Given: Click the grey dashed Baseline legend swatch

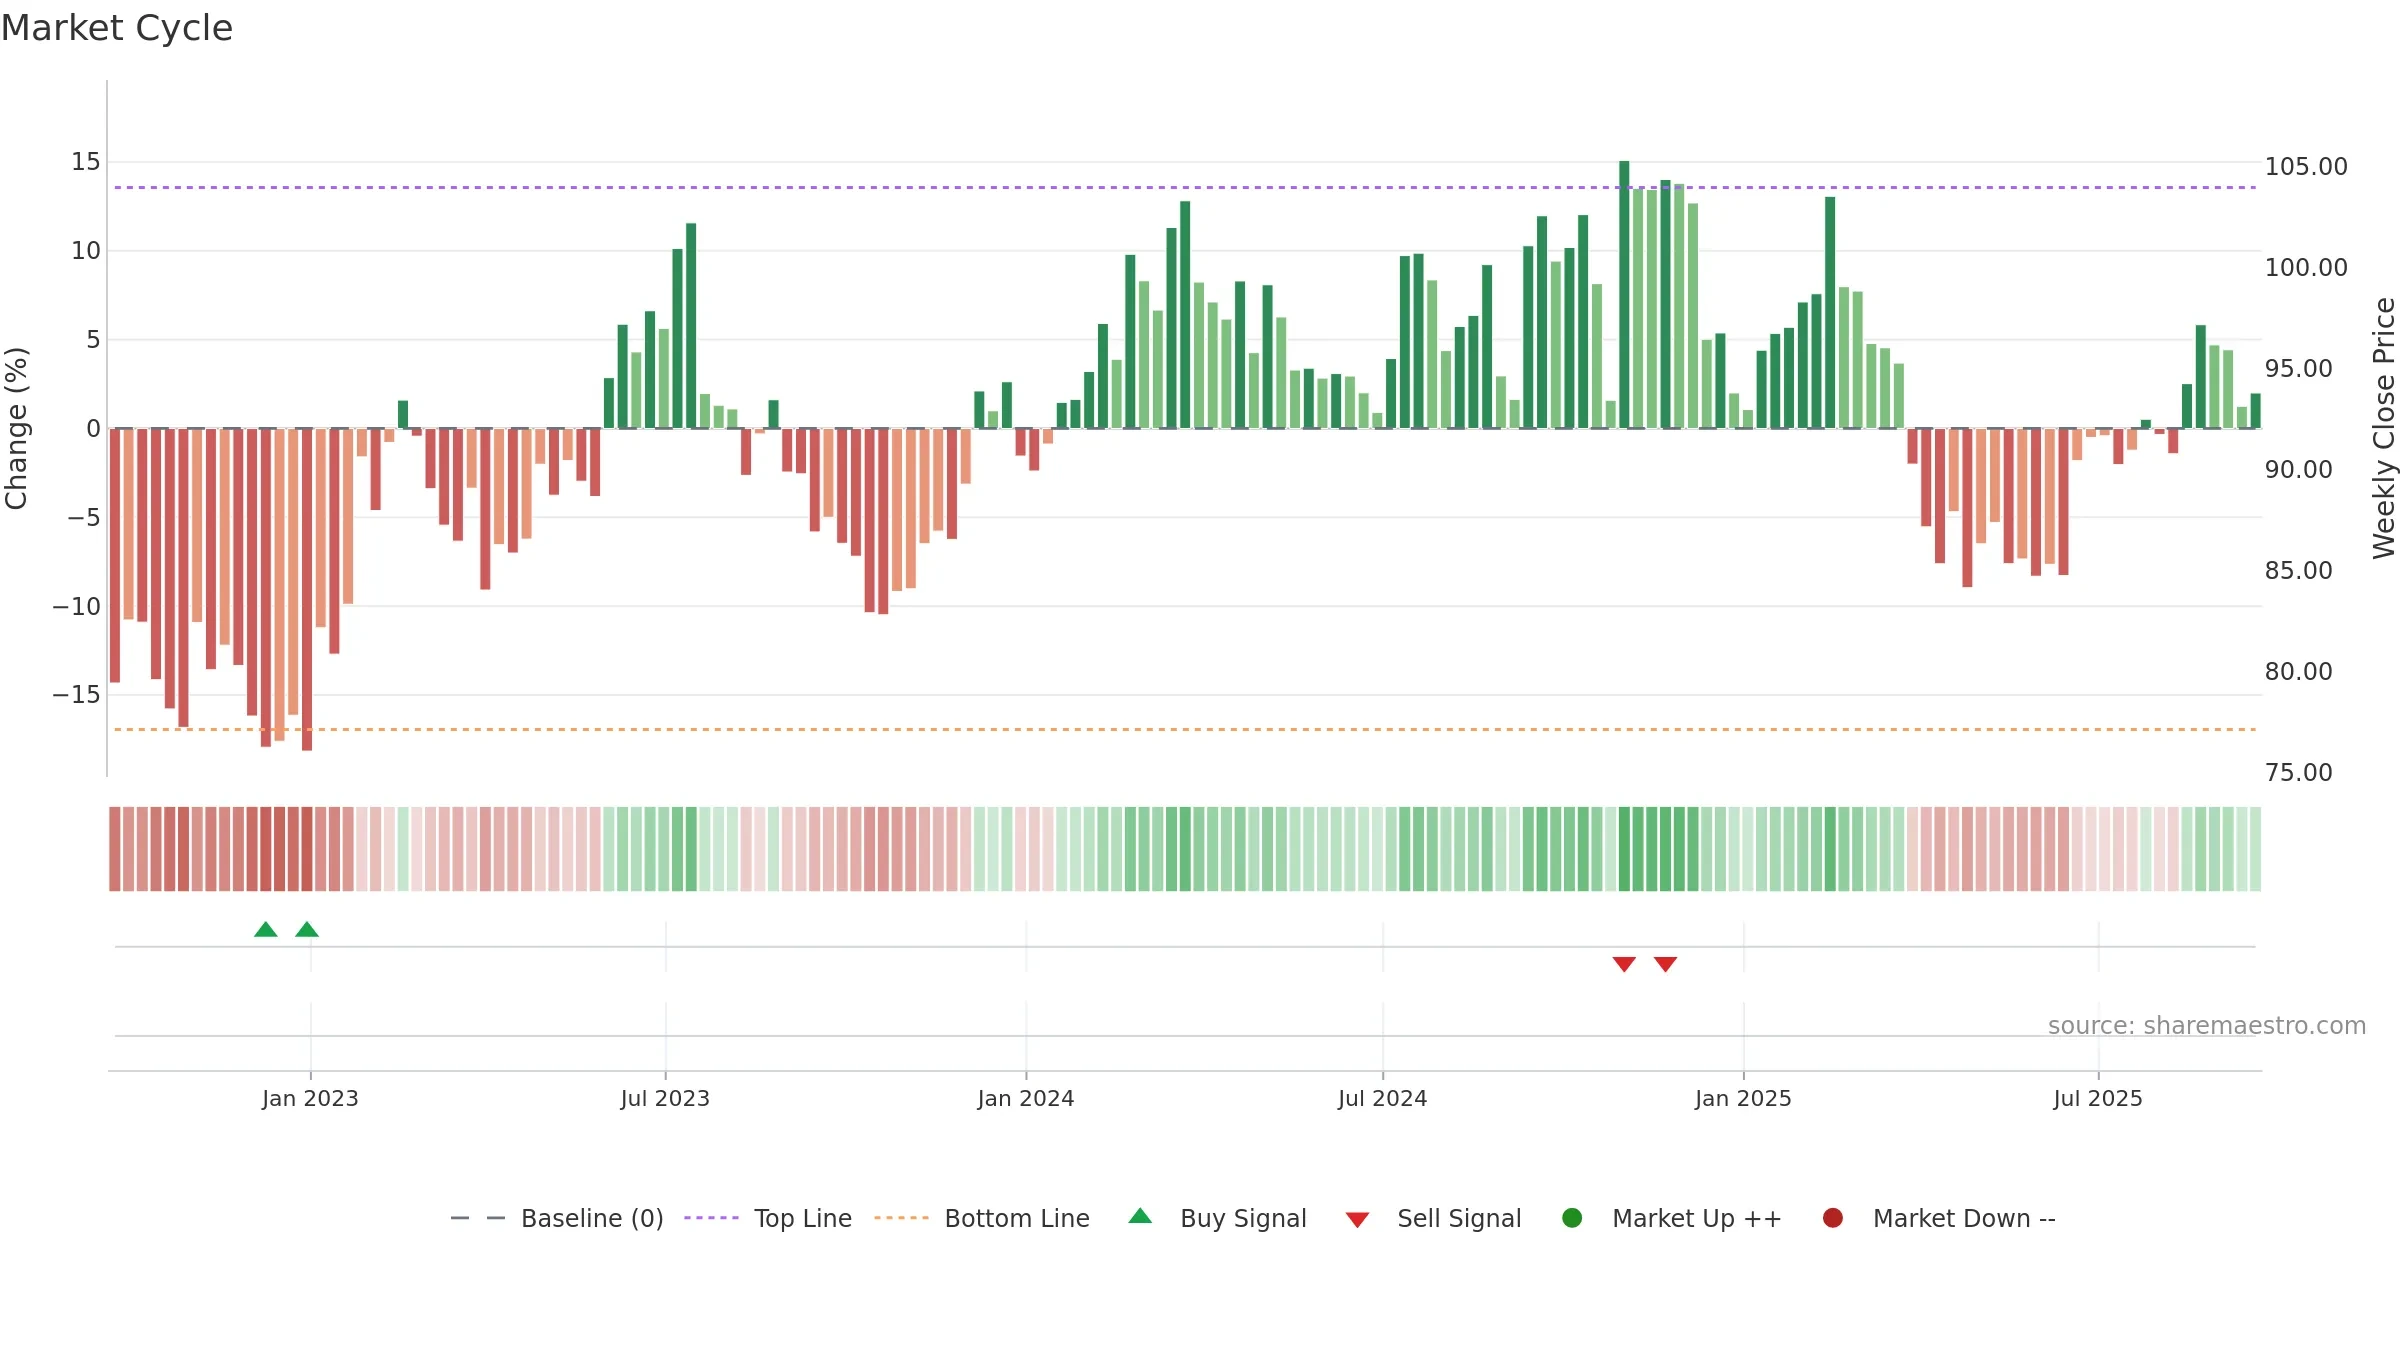Looking at the screenshot, I should (478, 1218).
